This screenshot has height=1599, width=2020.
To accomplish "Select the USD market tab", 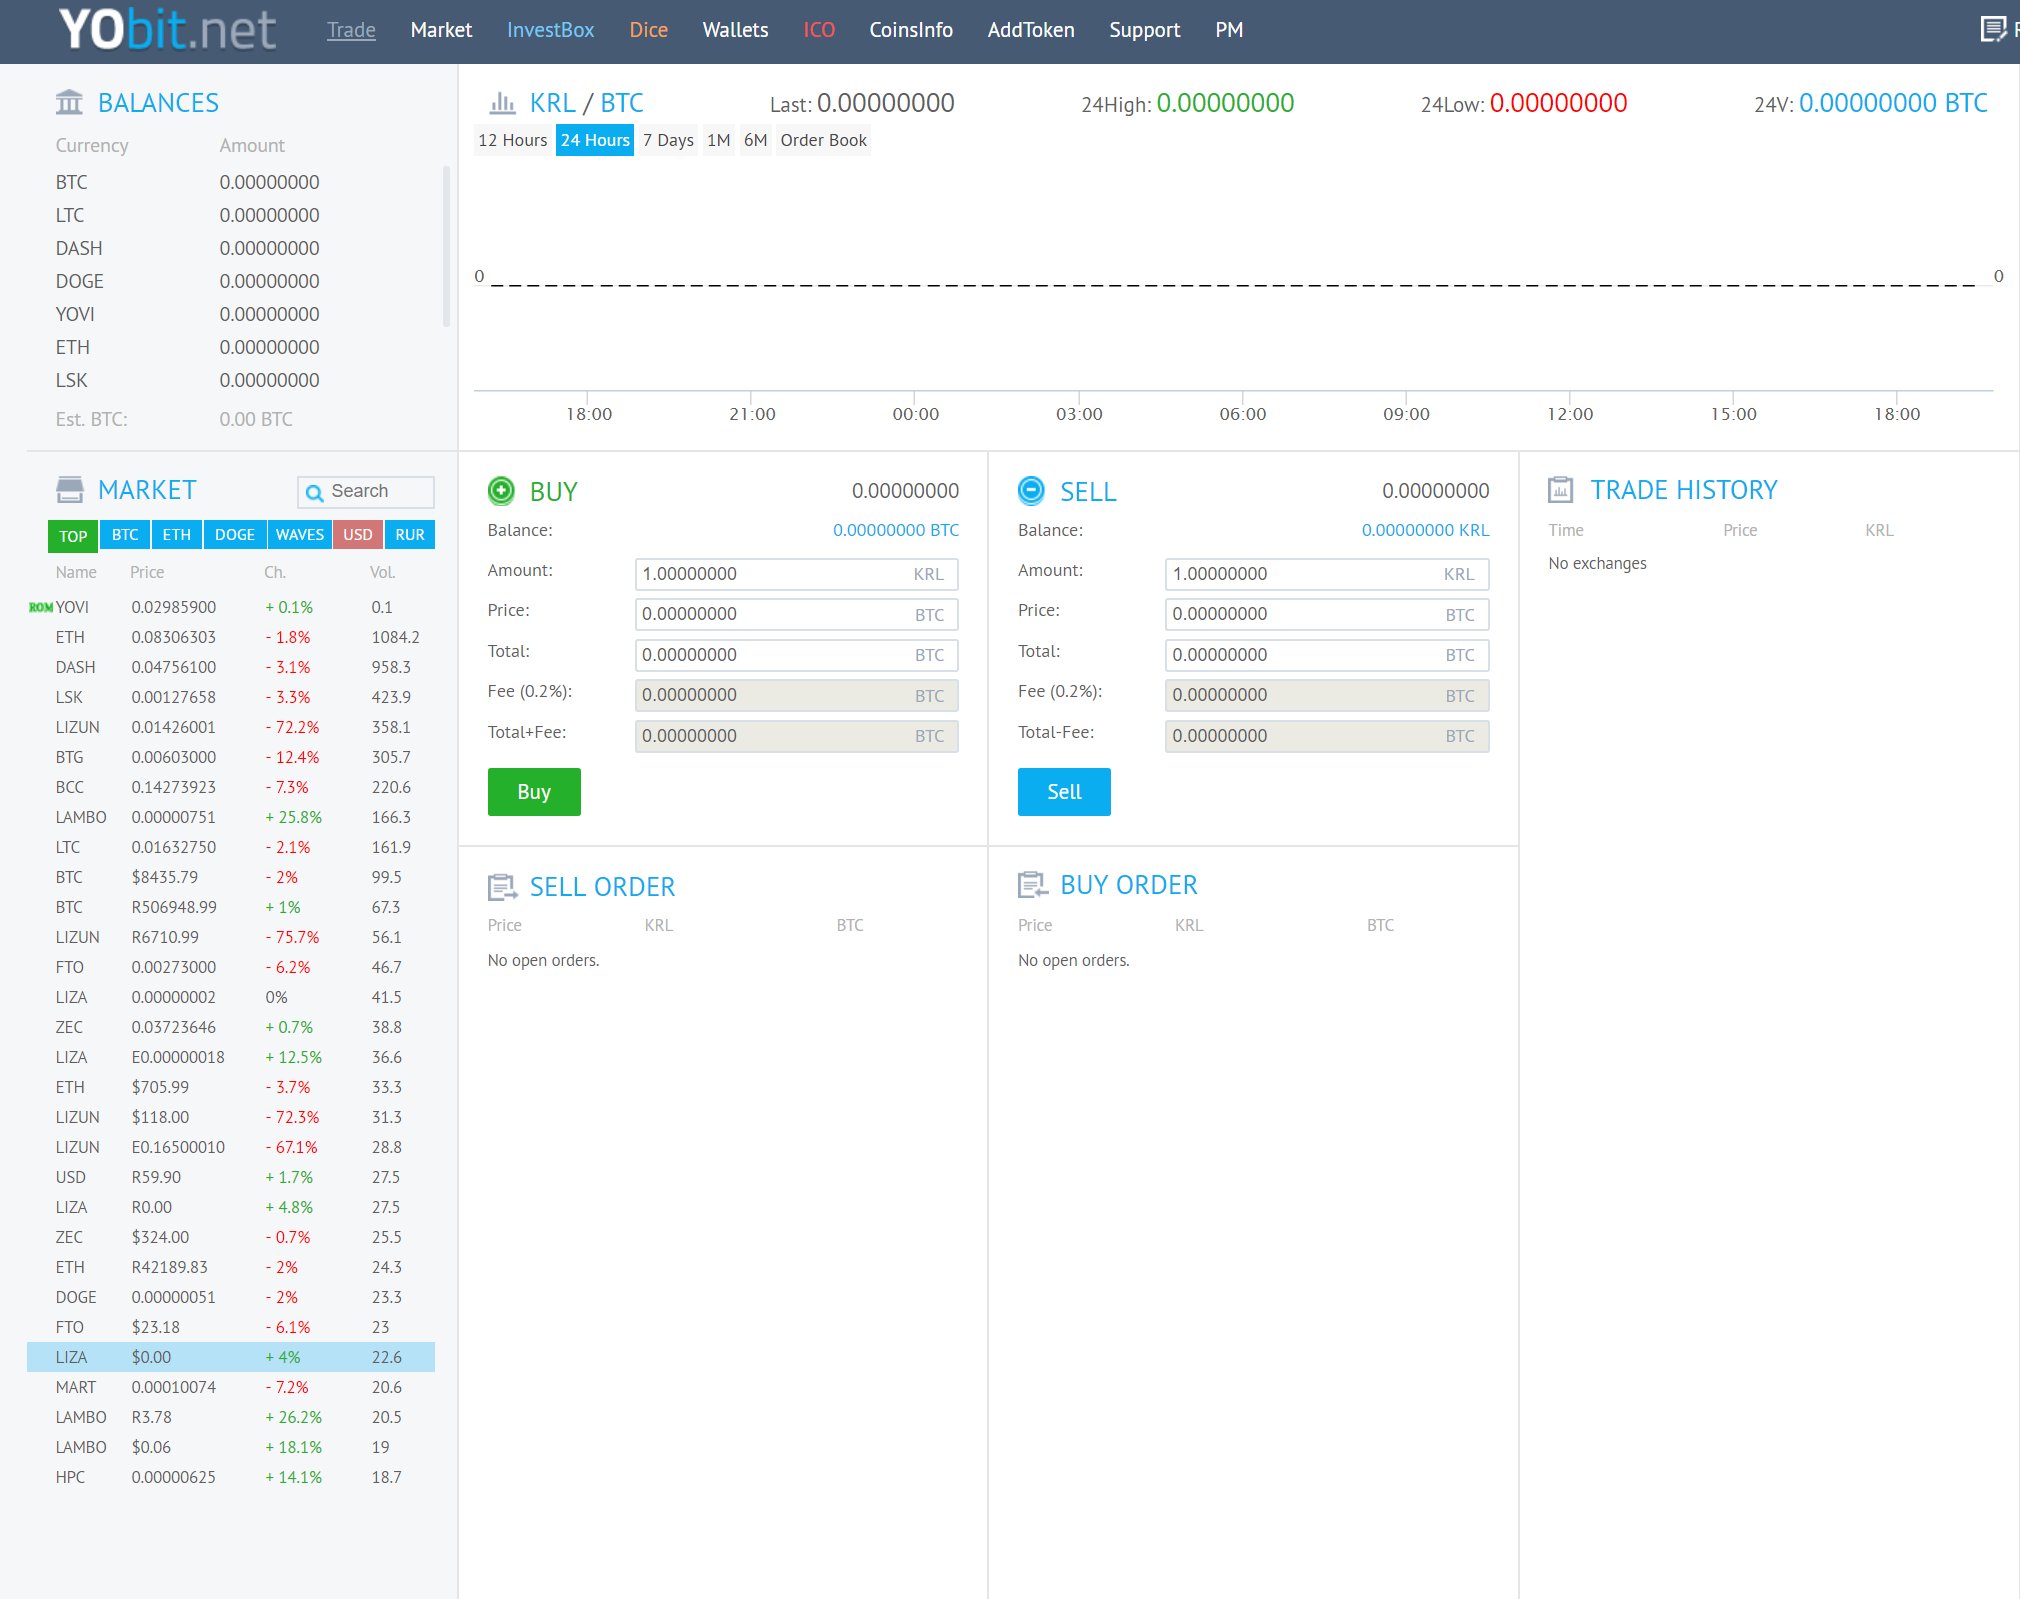I will pyautogui.click(x=358, y=535).
